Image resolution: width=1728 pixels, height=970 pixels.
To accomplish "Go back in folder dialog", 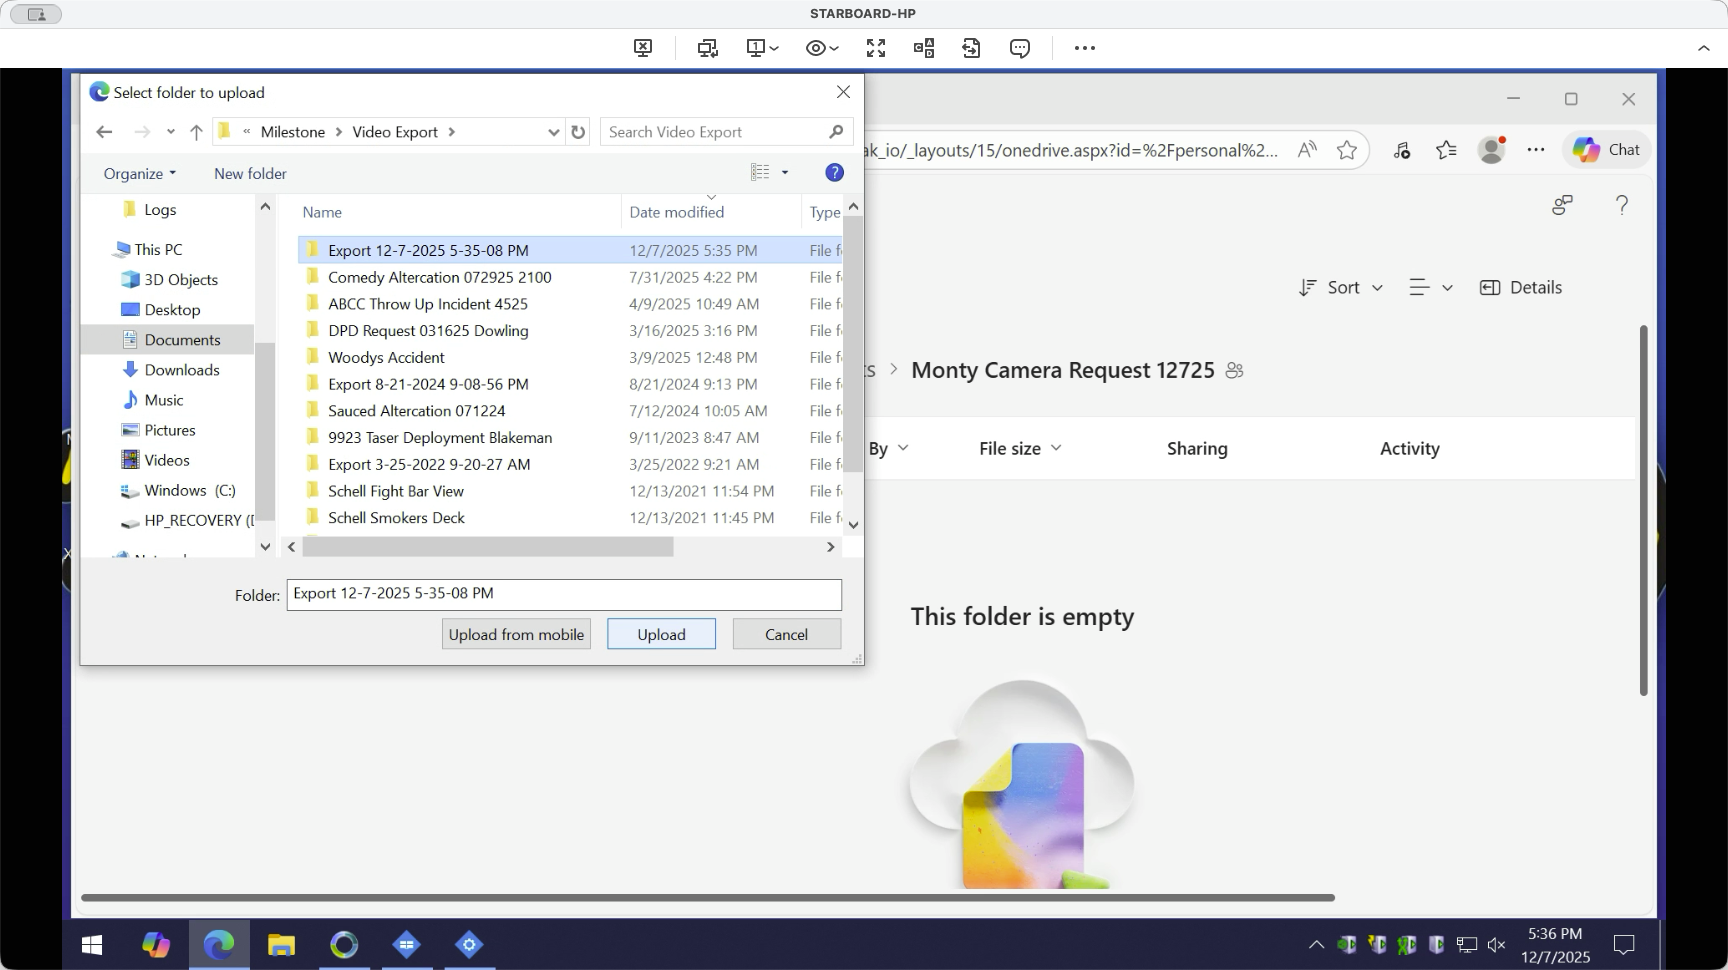I will 104,132.
